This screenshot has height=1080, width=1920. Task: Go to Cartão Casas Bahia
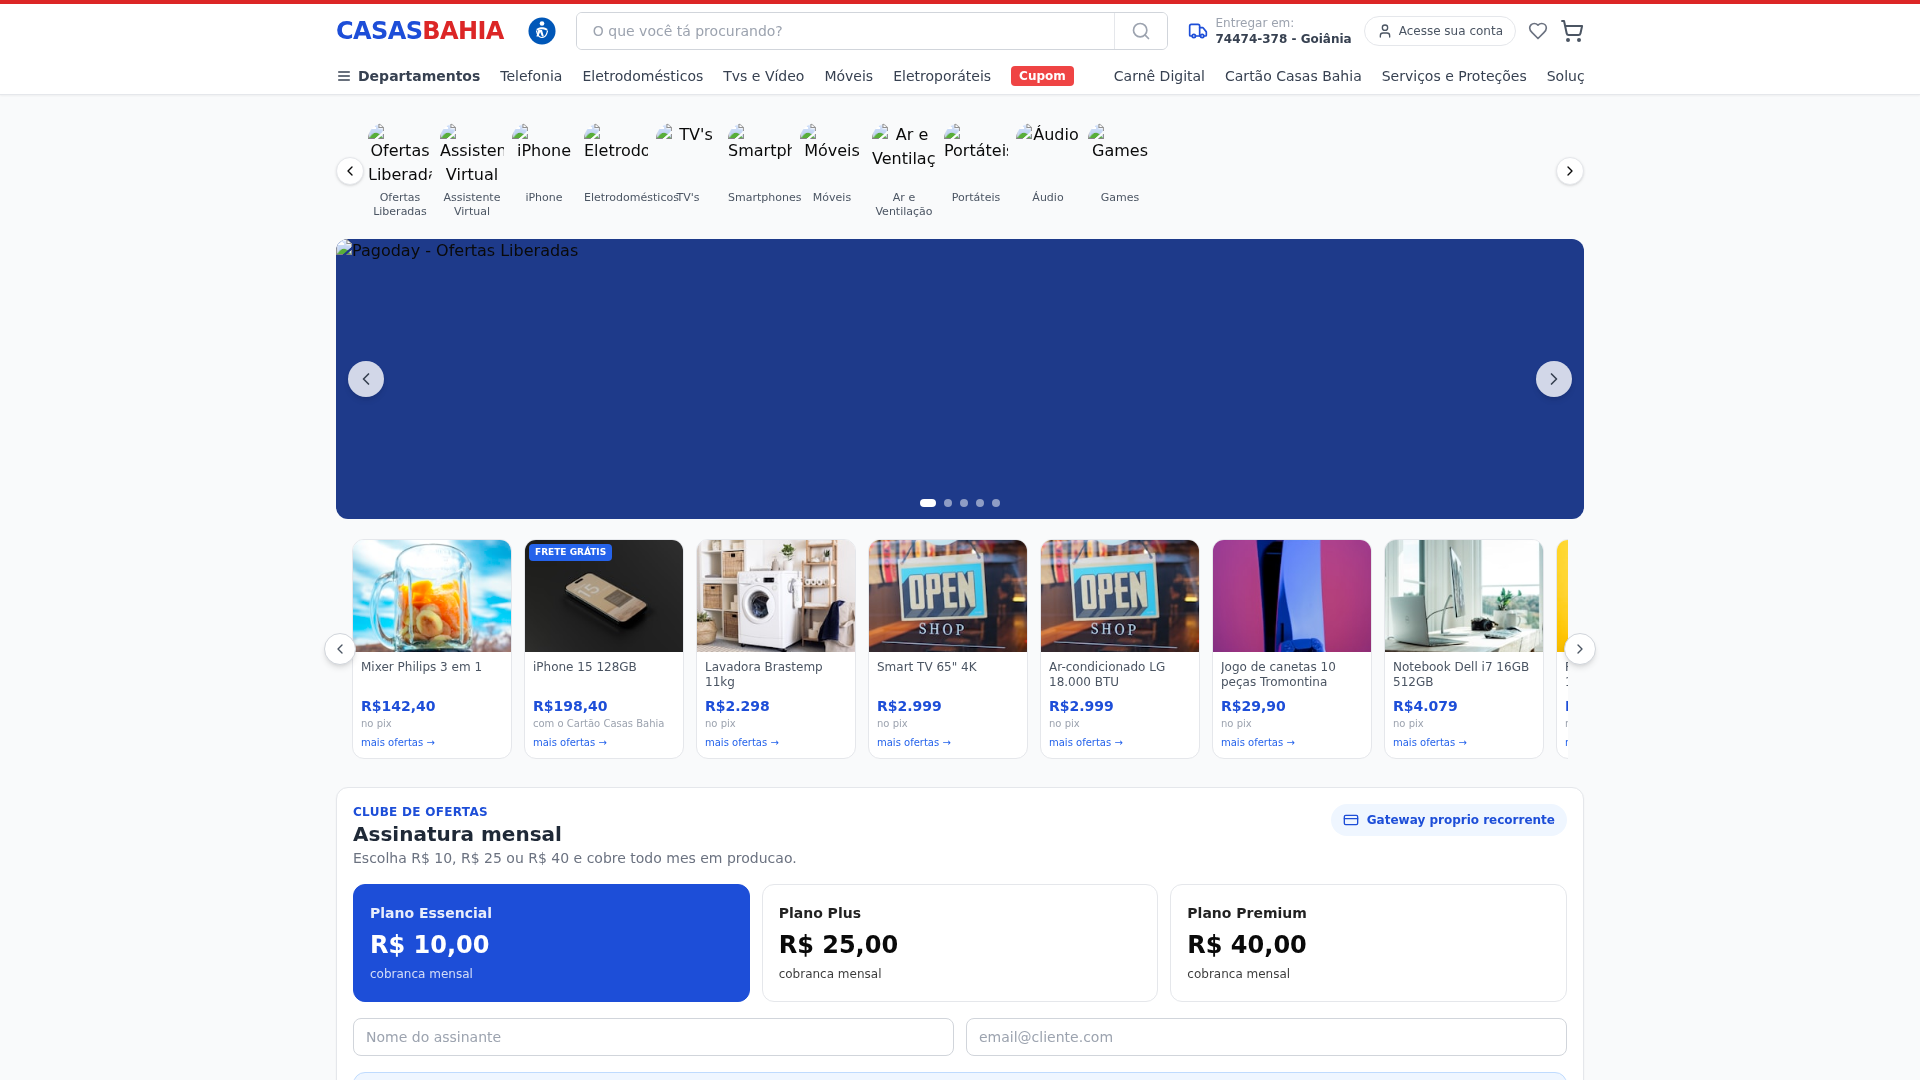pyautogui.click(x=1293, y=76)
